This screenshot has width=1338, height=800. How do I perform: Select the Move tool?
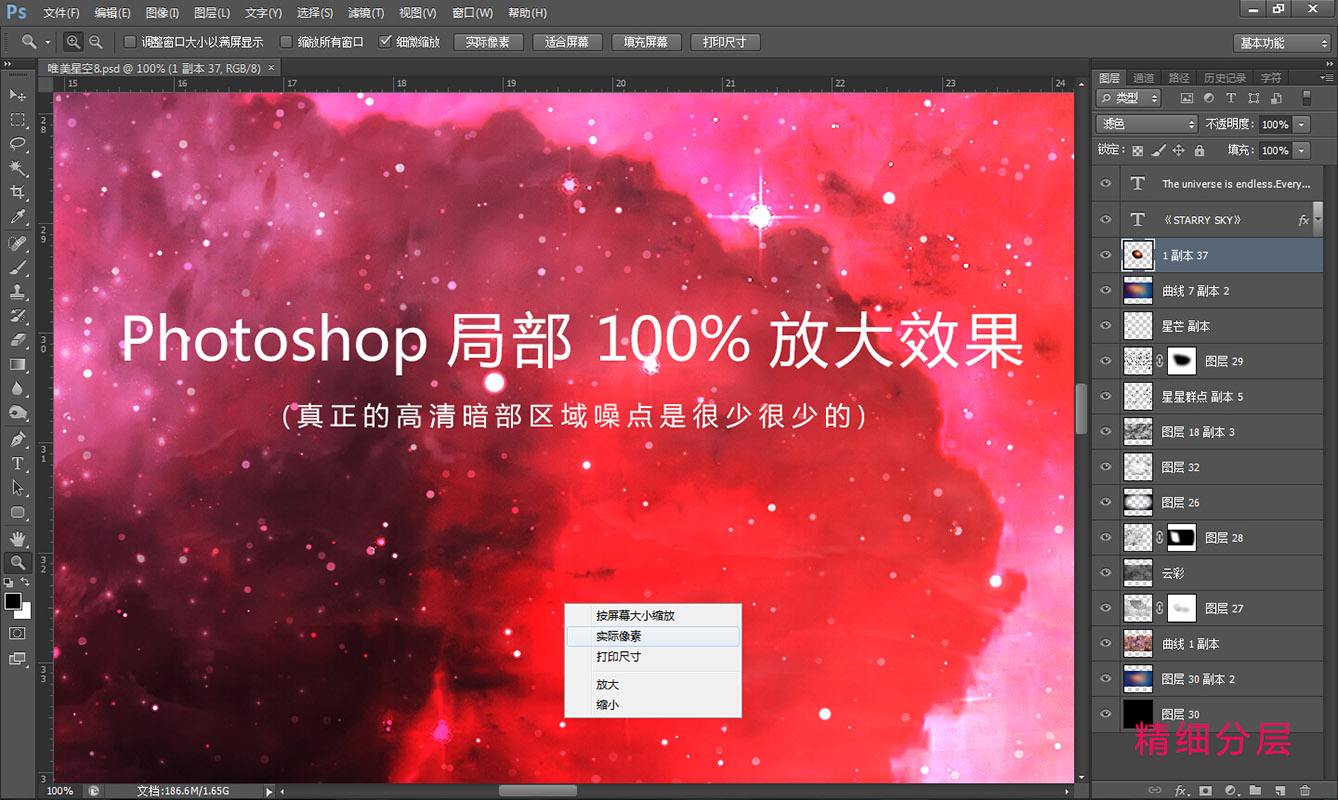[18, 95]
